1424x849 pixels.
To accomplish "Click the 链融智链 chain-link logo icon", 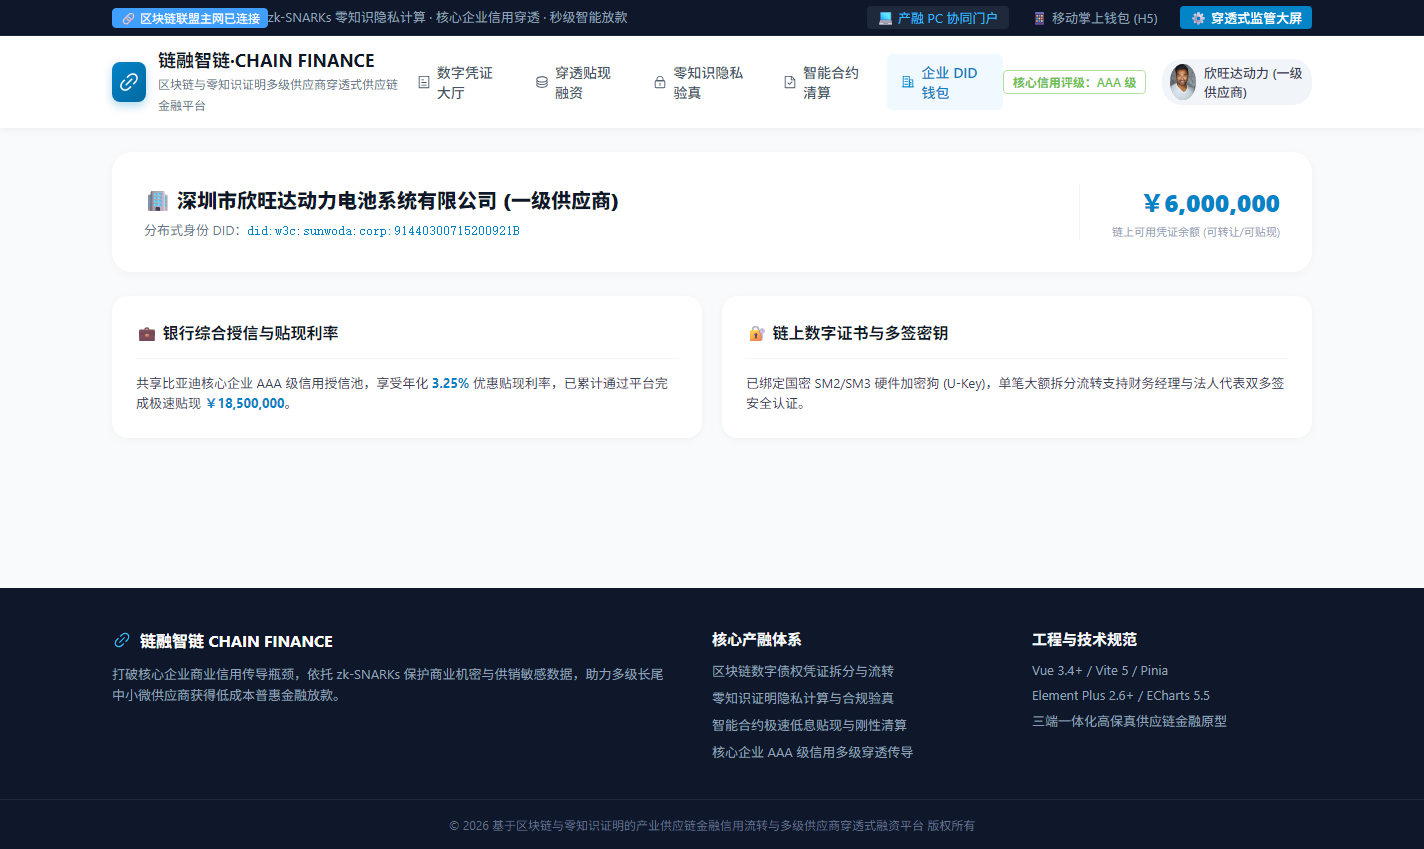I will (129, 82).
